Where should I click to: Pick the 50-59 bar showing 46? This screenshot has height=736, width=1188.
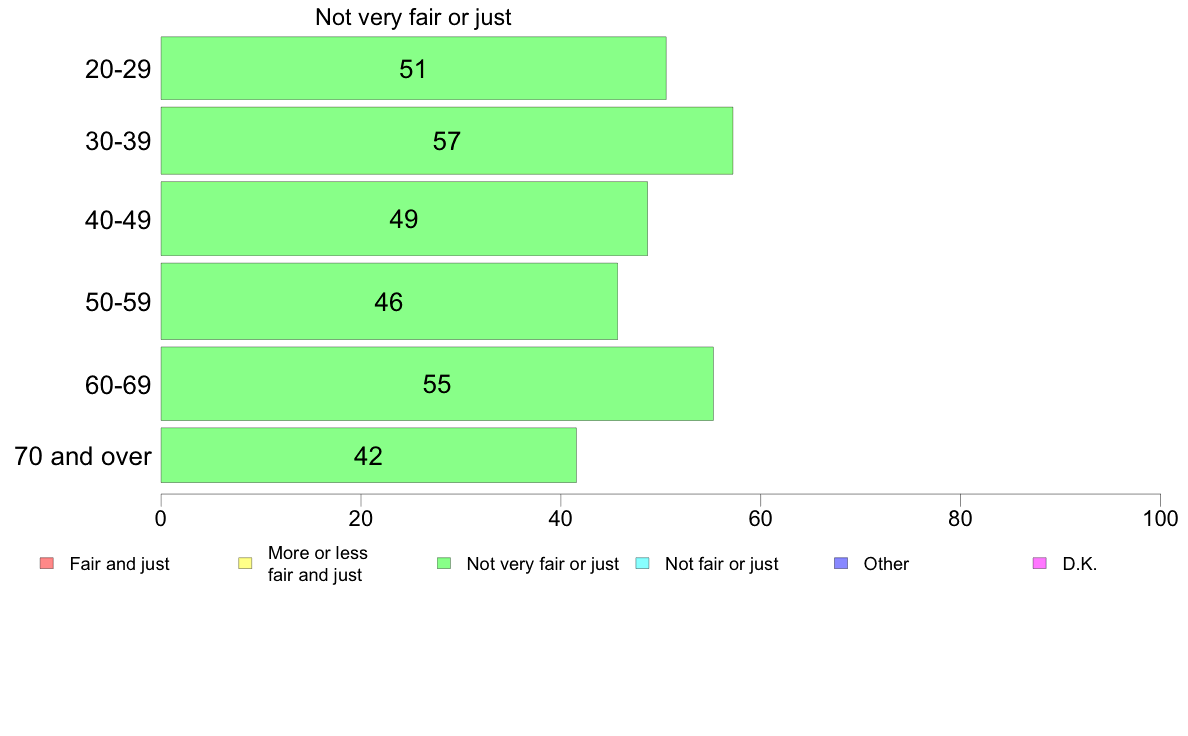coord(389,302)
